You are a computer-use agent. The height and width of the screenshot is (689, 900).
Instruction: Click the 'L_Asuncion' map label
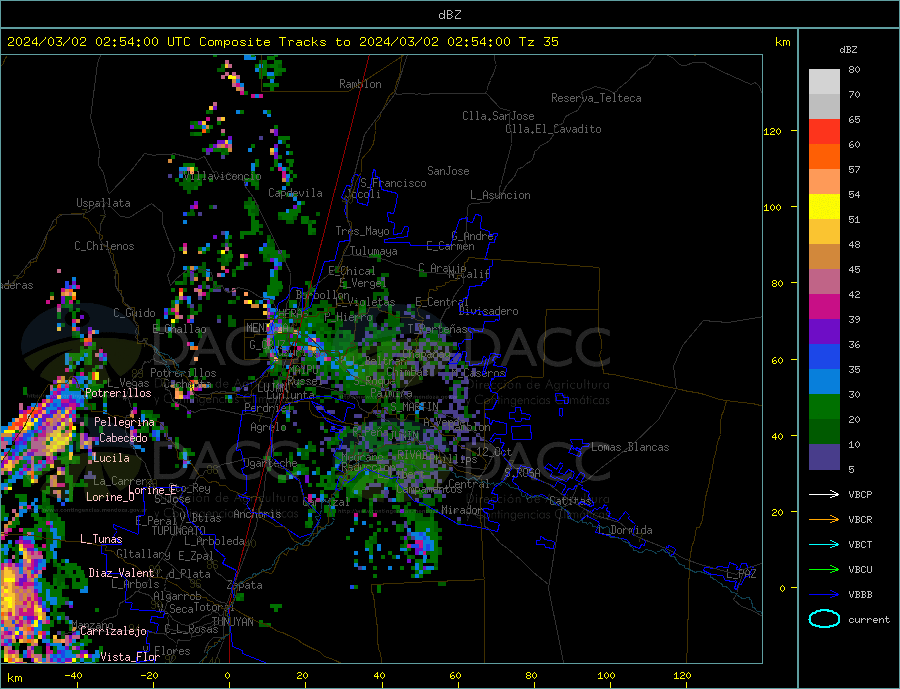pyautogui.click(x=500, y=195)
